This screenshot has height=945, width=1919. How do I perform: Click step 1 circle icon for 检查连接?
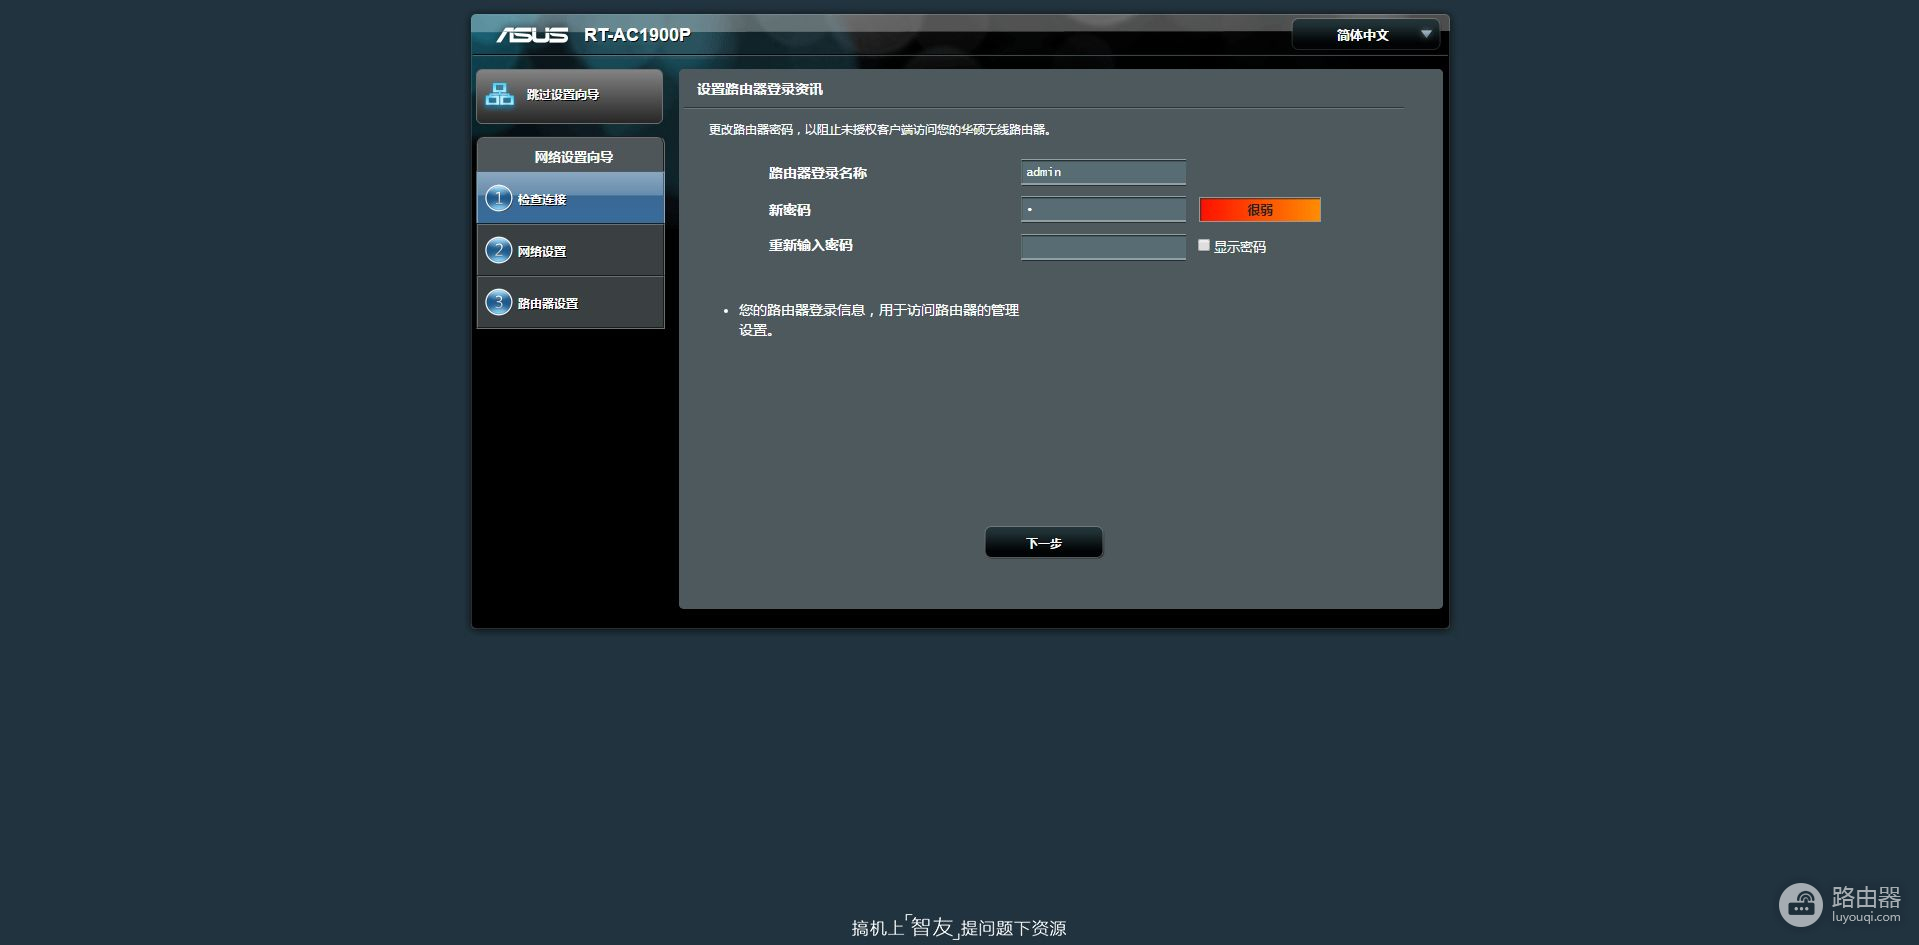click(498, 198)
